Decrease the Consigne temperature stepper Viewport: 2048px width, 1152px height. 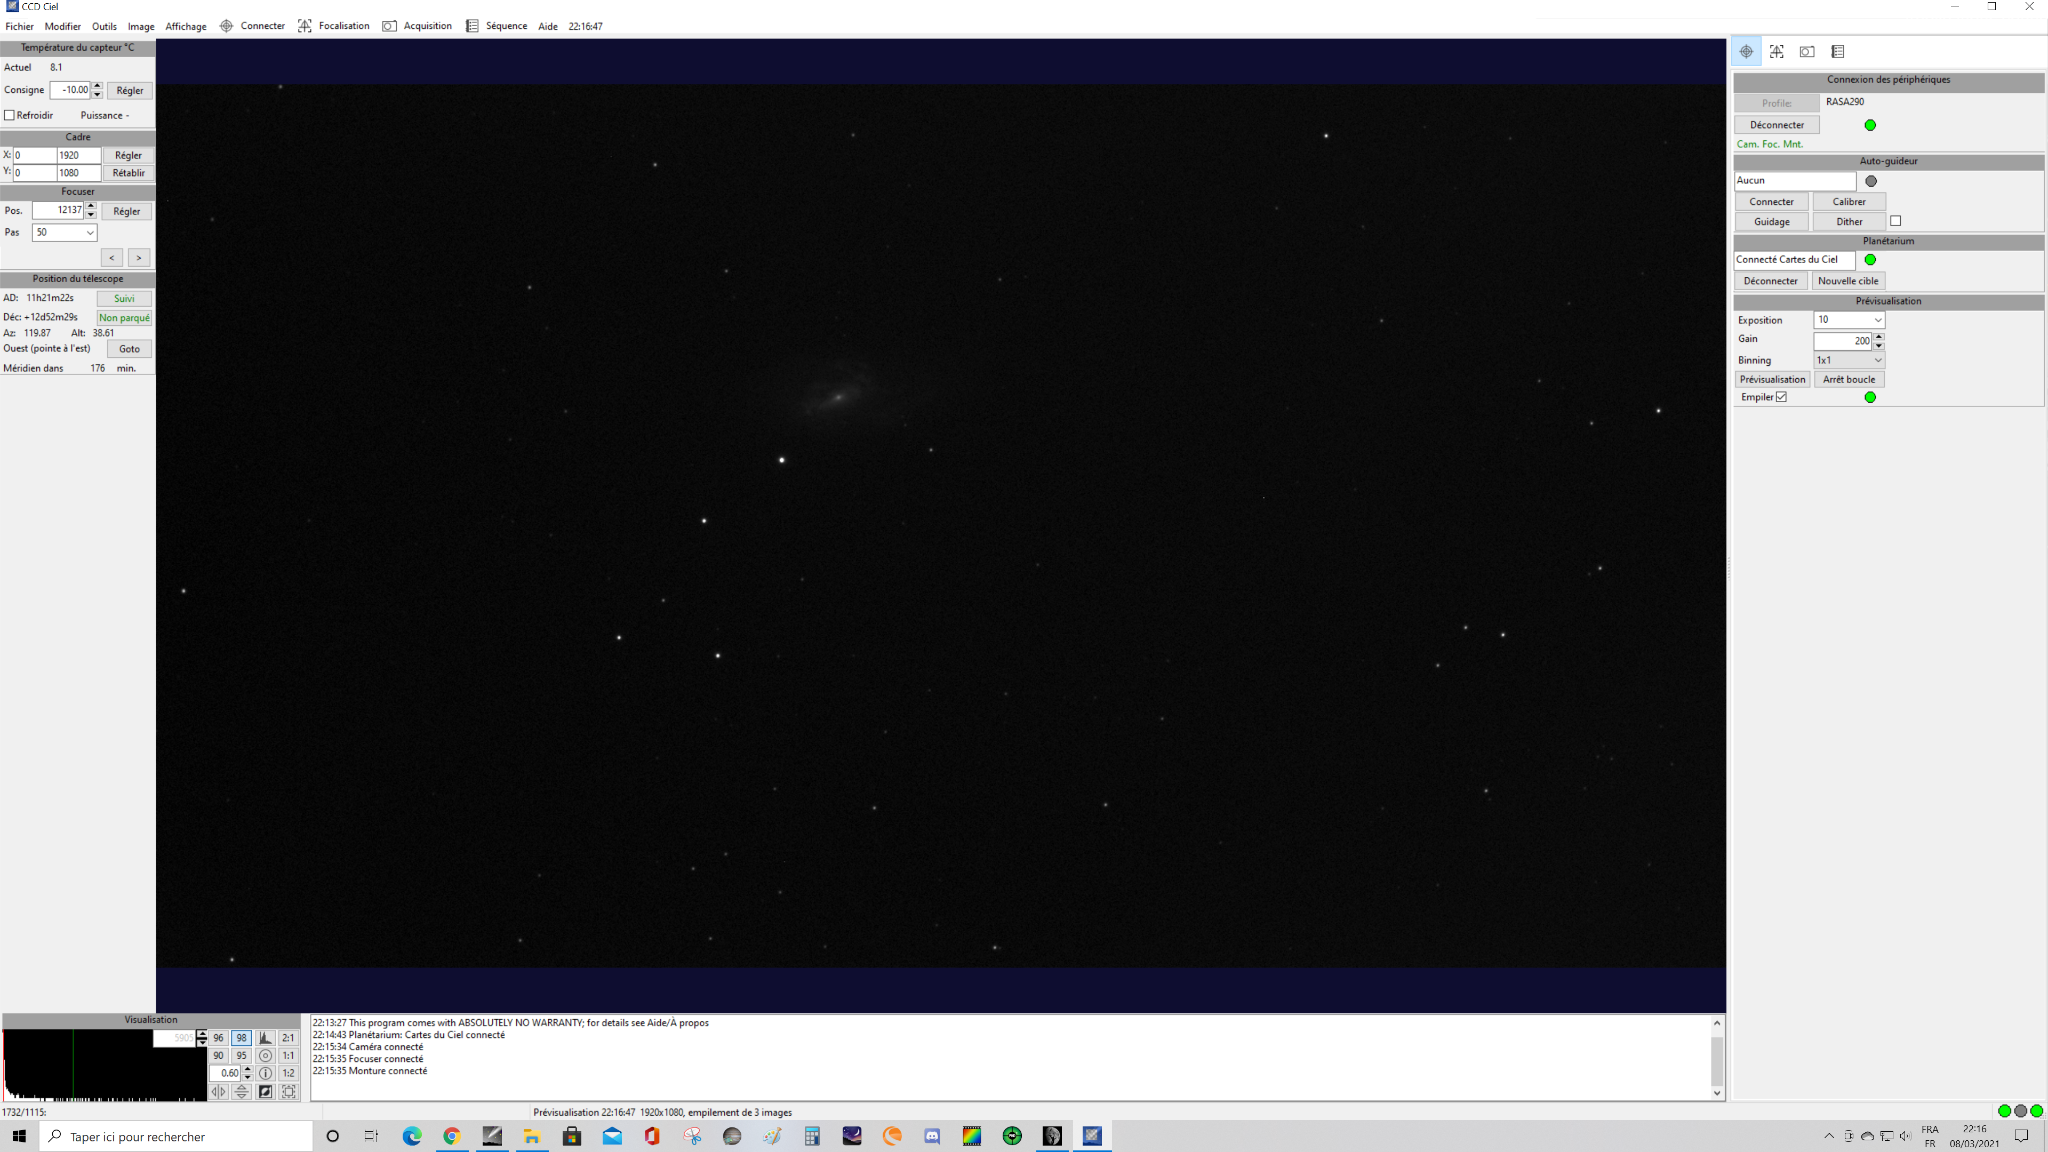[x=97, y=94]
